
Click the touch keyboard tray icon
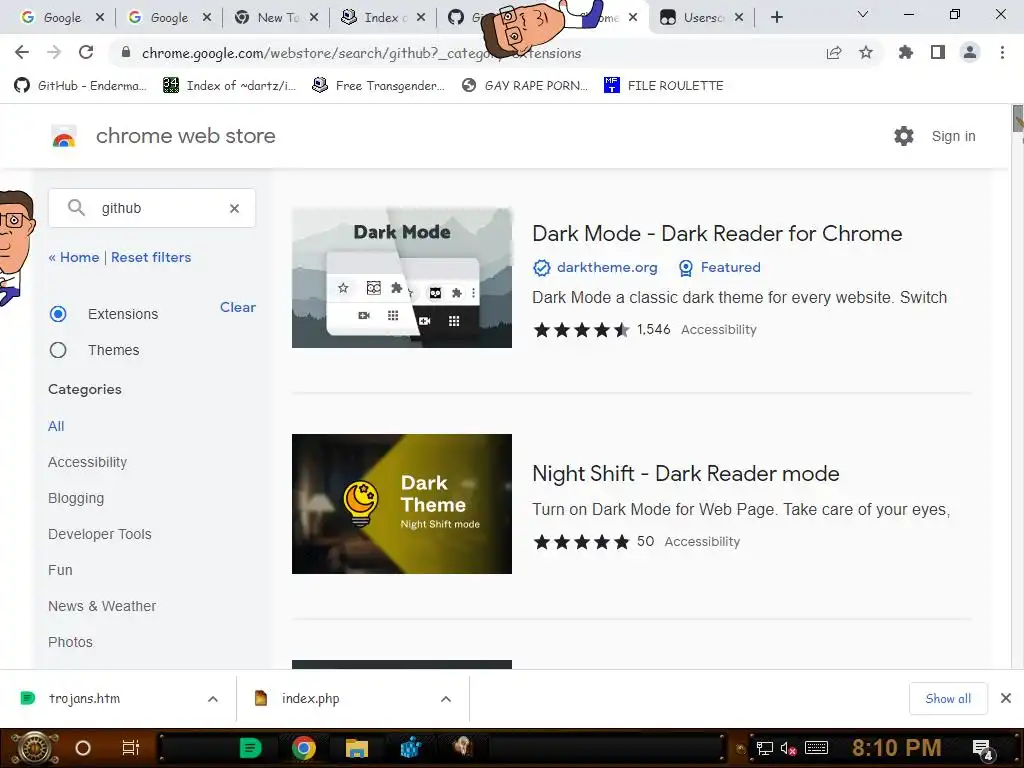point(816,748)
